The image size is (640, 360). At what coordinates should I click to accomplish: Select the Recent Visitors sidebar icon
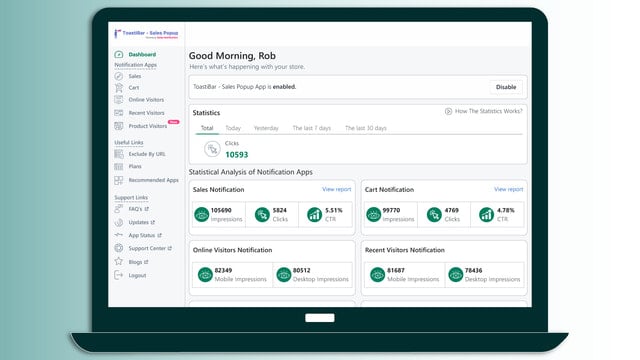click(119, 113)
